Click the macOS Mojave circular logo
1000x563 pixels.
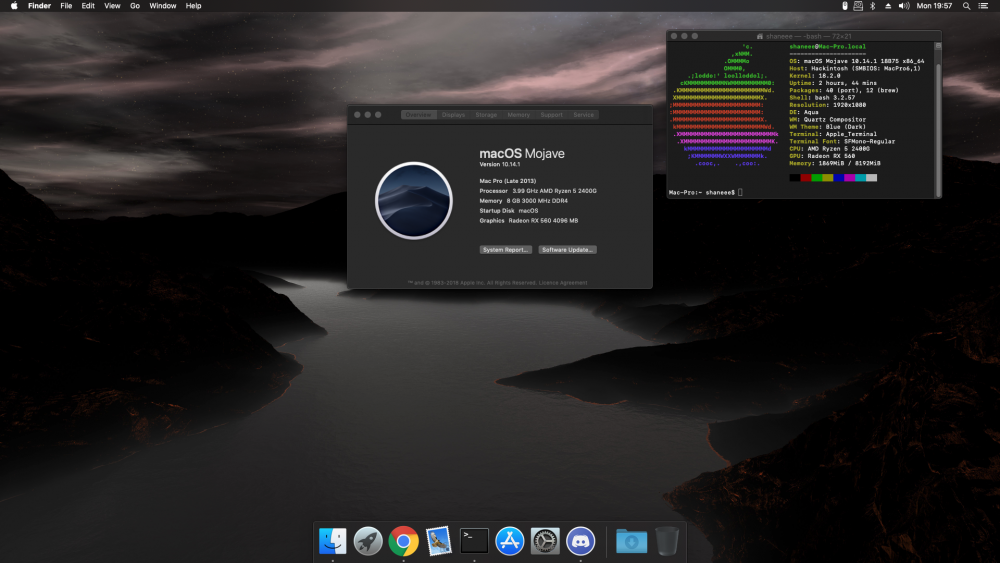pos(413,200)
